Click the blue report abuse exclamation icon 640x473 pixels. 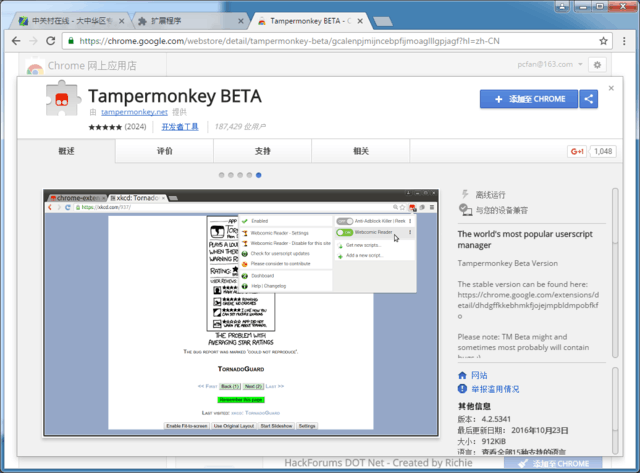[462, 389]
